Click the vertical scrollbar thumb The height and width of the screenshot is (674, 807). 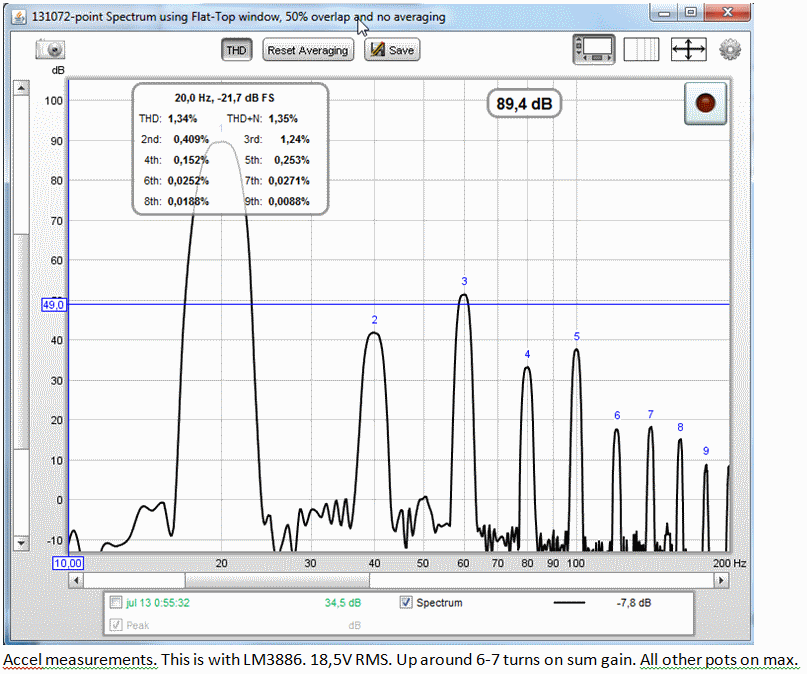pyautogui.click(x=21, y=342)
